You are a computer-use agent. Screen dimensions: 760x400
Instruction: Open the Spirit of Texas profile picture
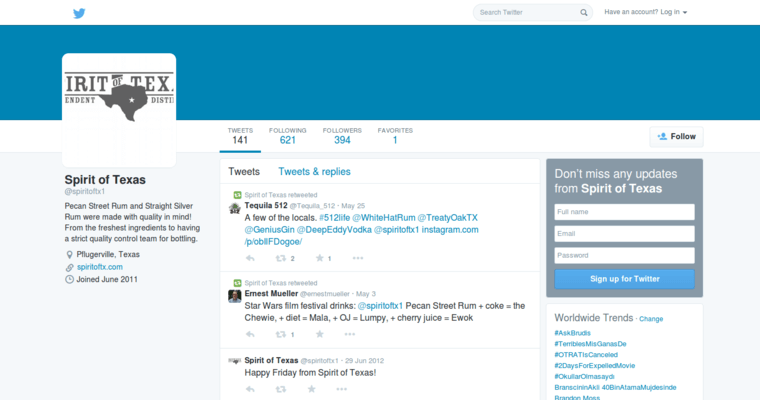119,110
